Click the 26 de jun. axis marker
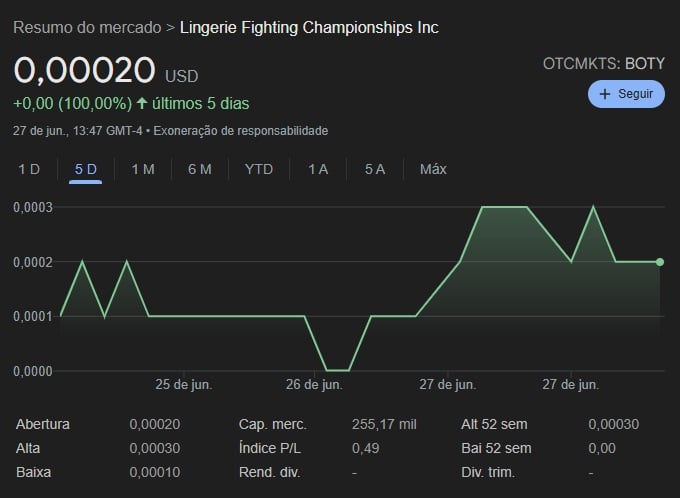The height and width of the screenshot is (498, 680). [314, 384]
